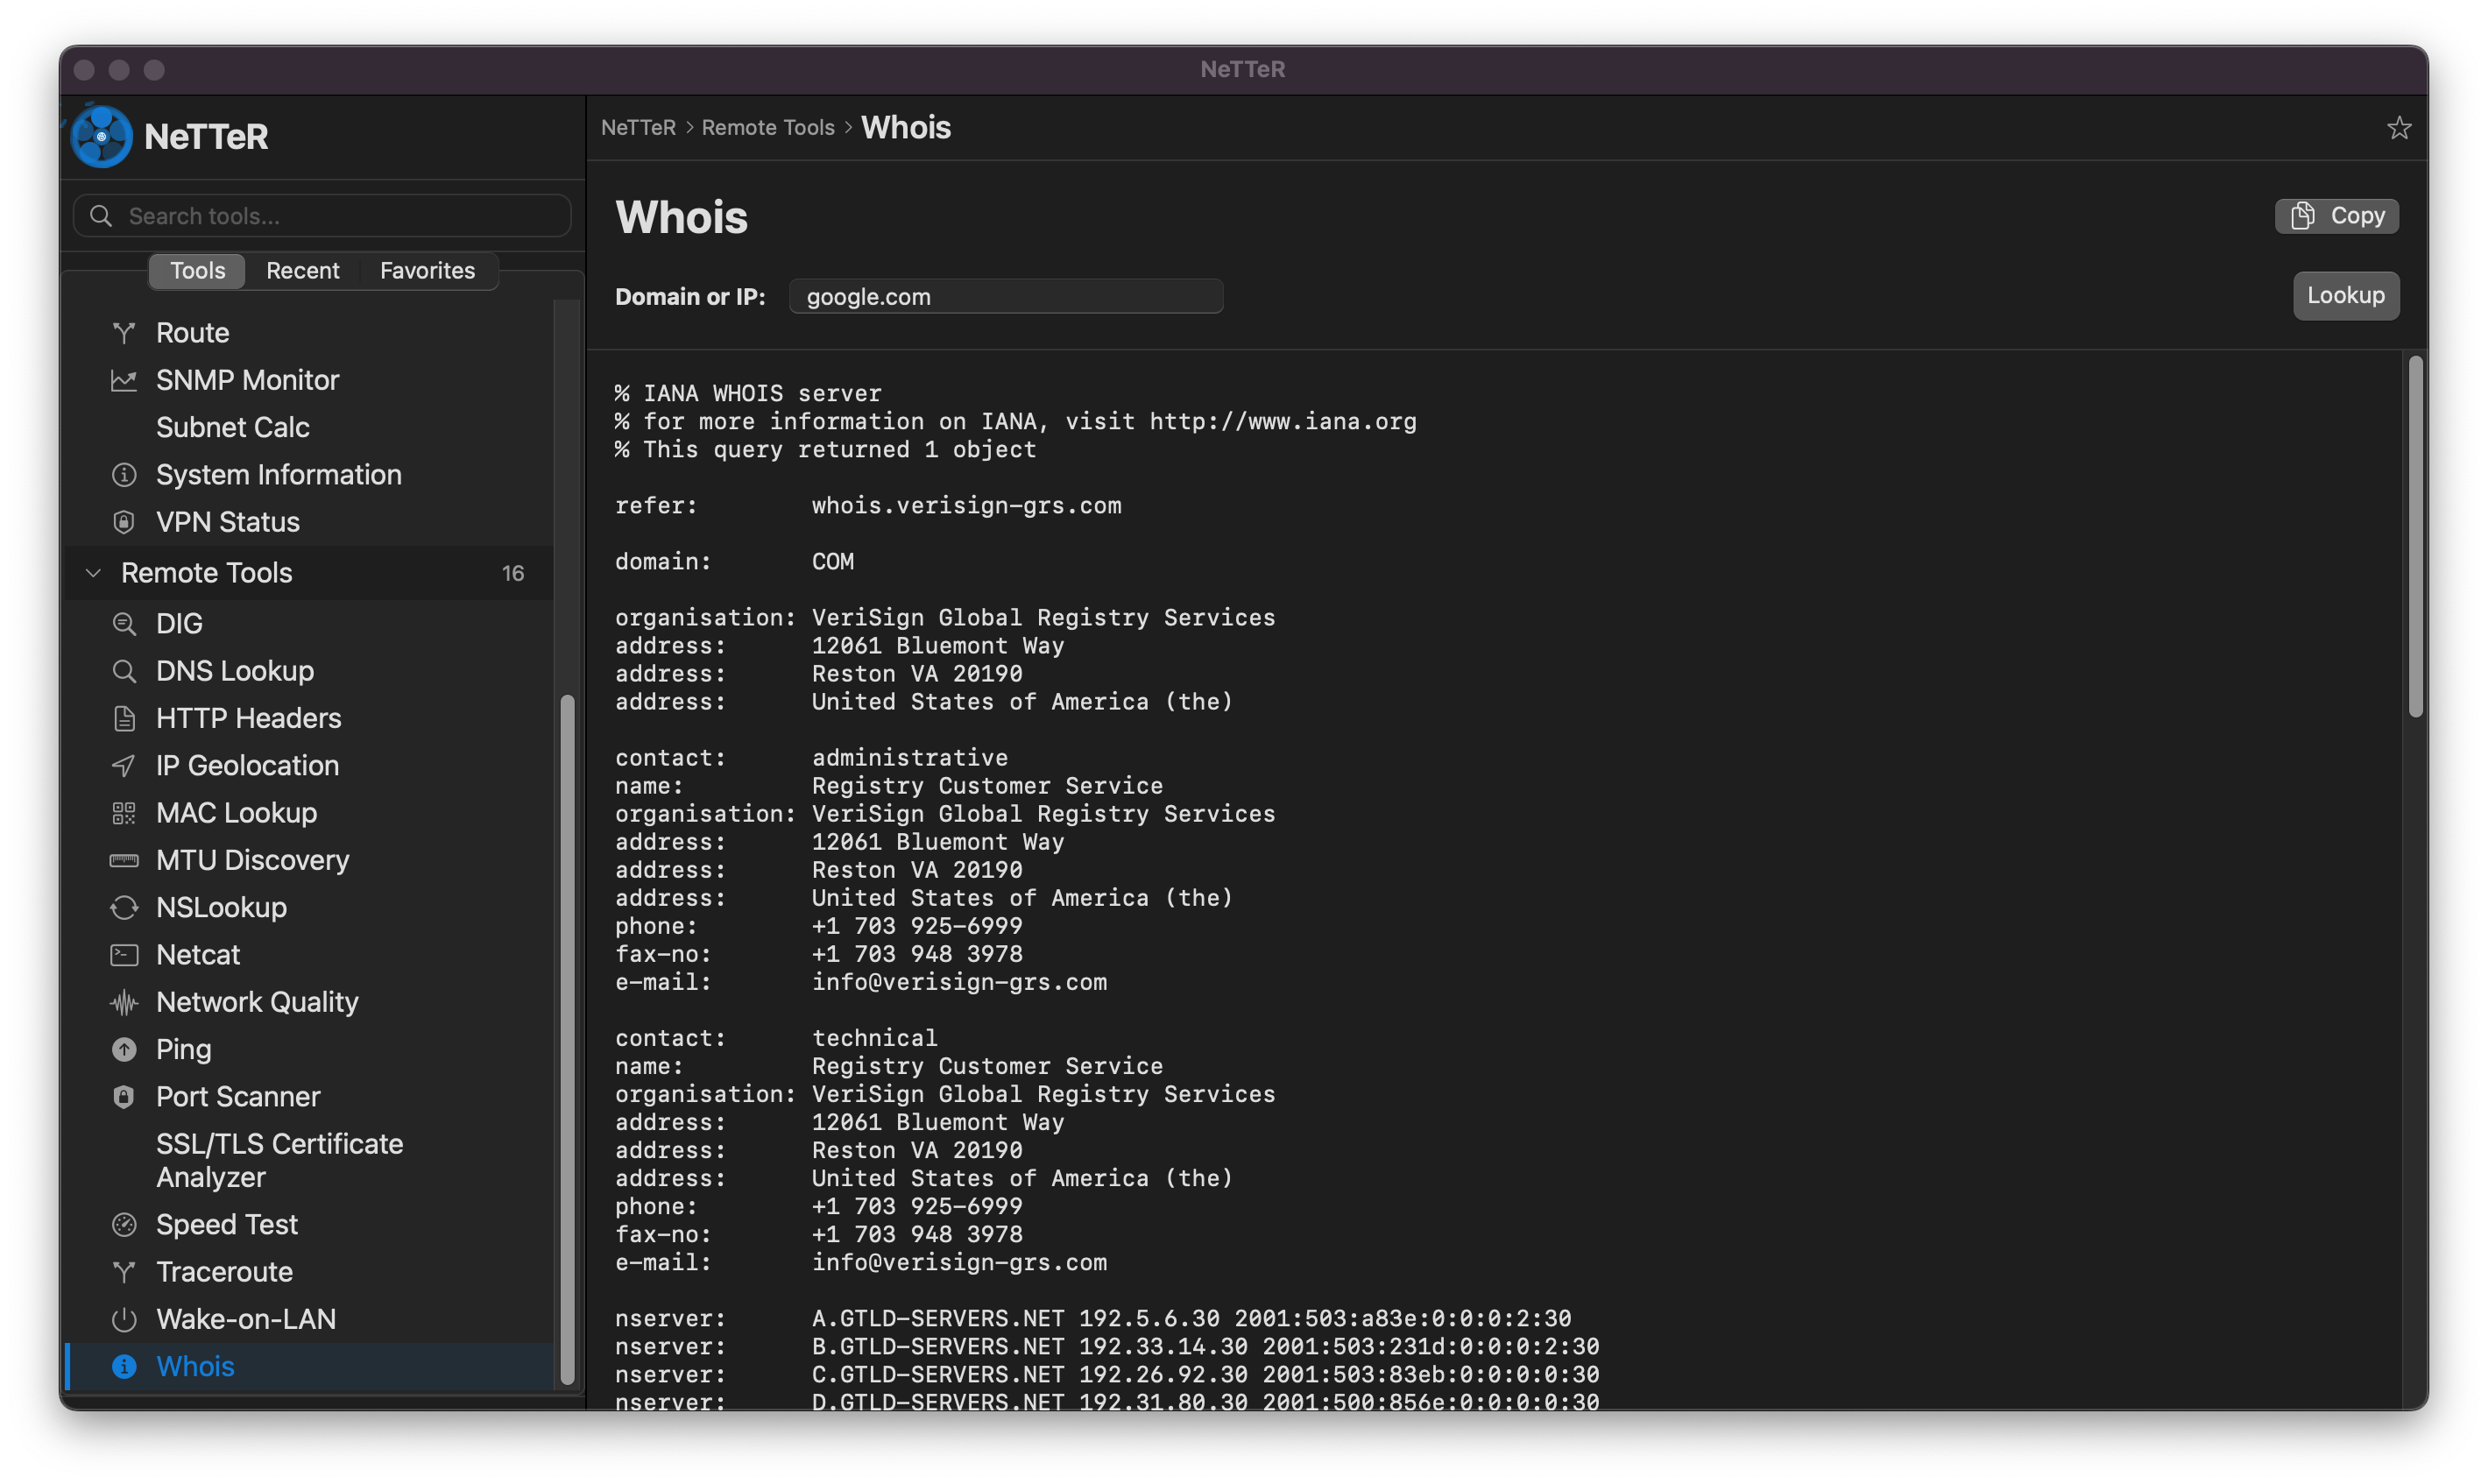The height and width of the screenshot is (1484, 2488).
Task: Copy the Whois results
Action: tap(2336, 216)
